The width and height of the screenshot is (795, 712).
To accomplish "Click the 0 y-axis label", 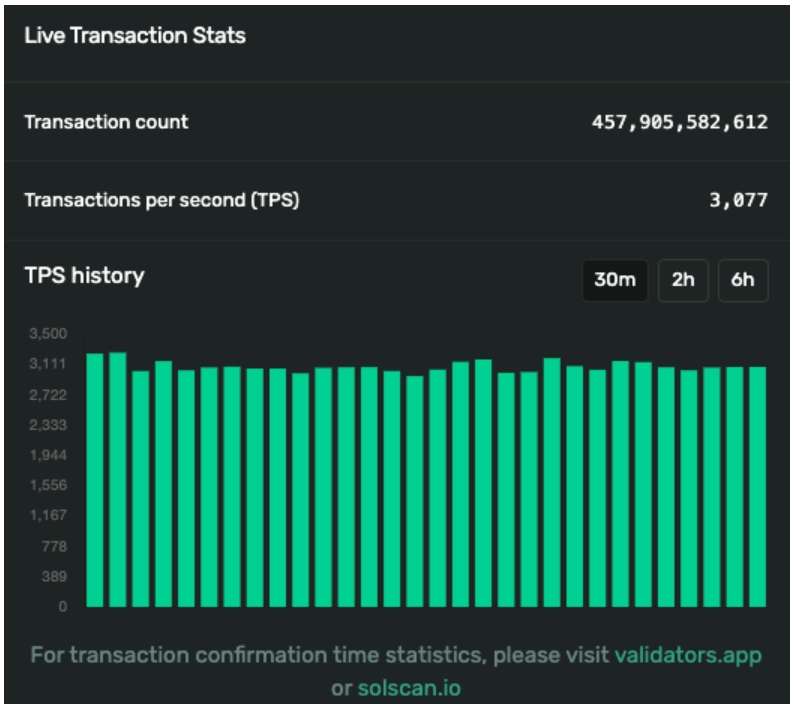I will click(x=62, y=606).
